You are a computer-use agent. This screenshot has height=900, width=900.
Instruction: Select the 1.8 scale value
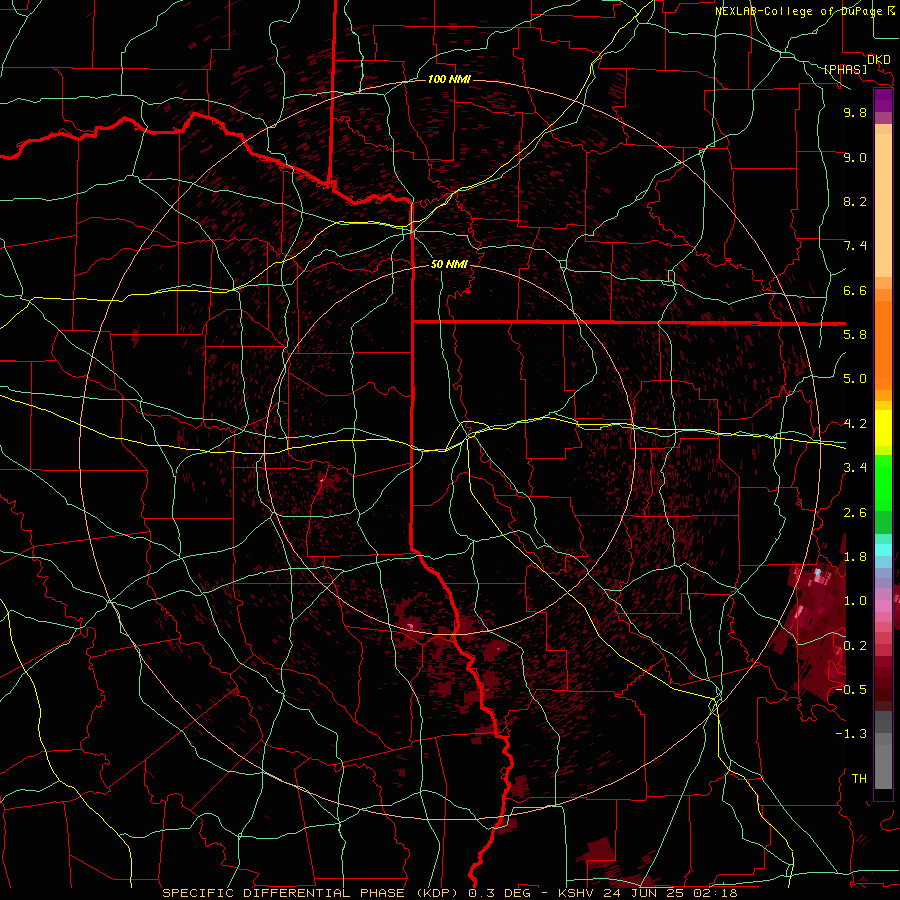(x=855, y=557)
